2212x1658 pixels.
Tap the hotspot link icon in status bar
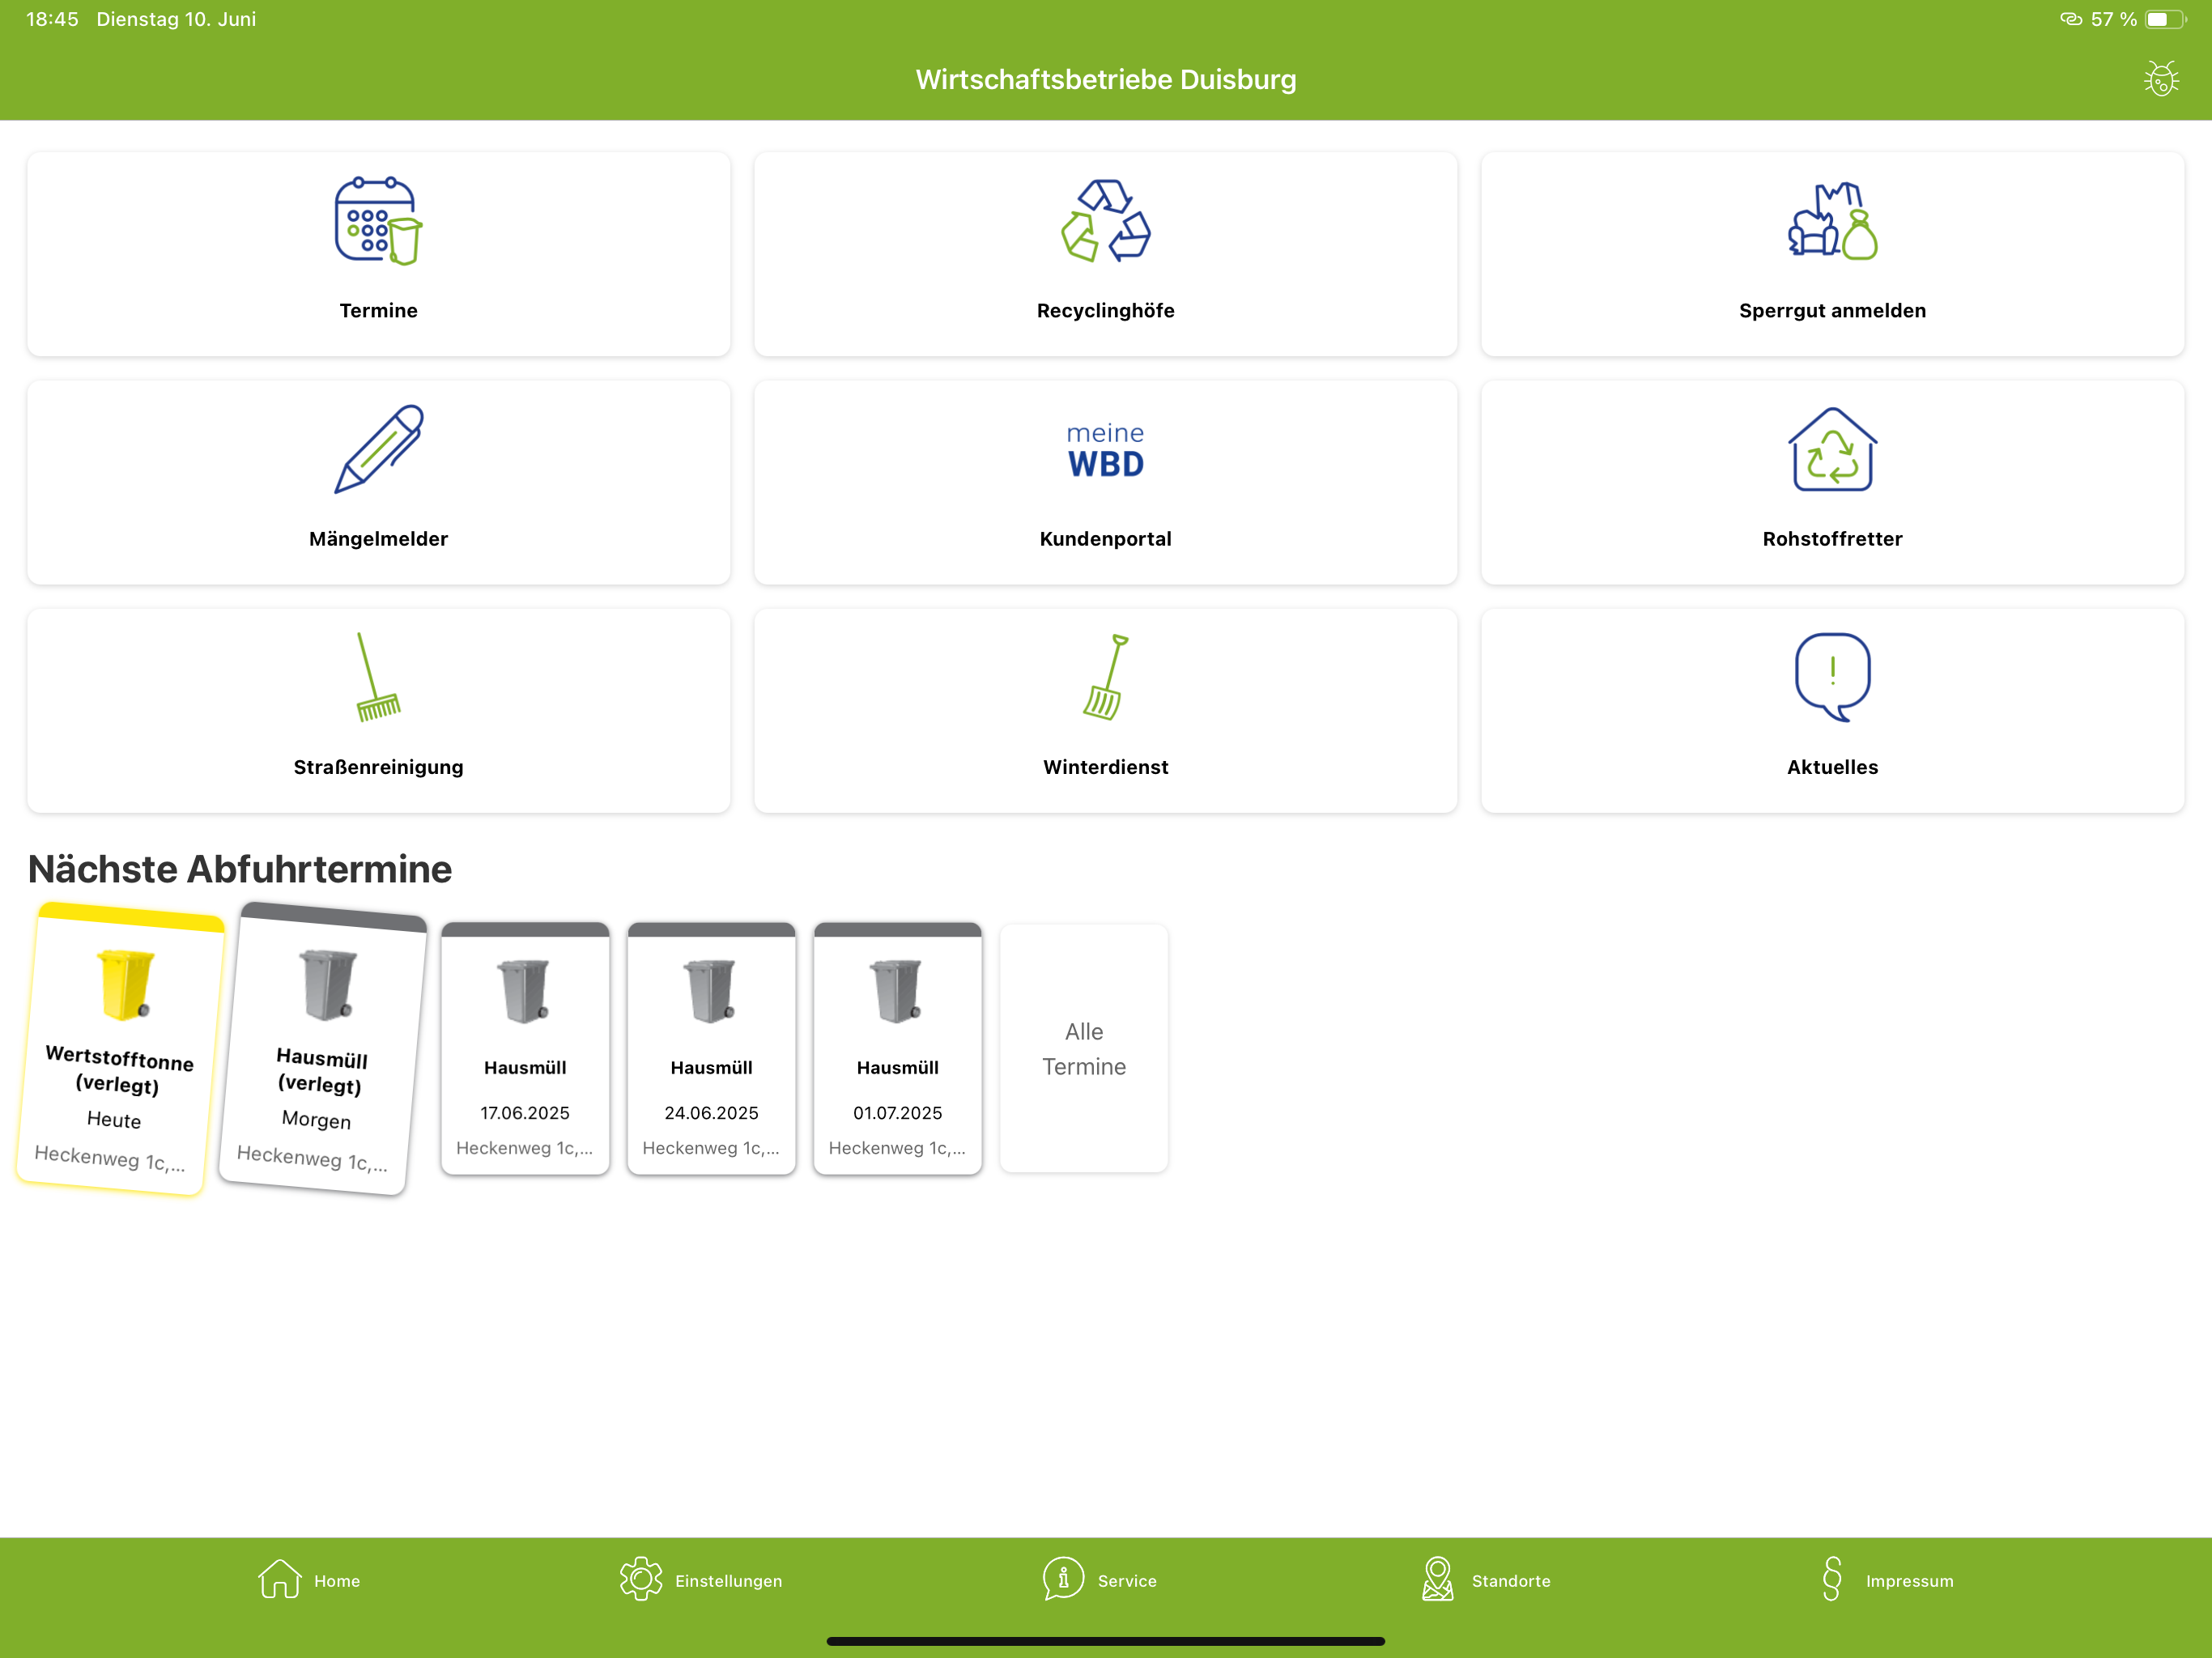click(2070, 19)
